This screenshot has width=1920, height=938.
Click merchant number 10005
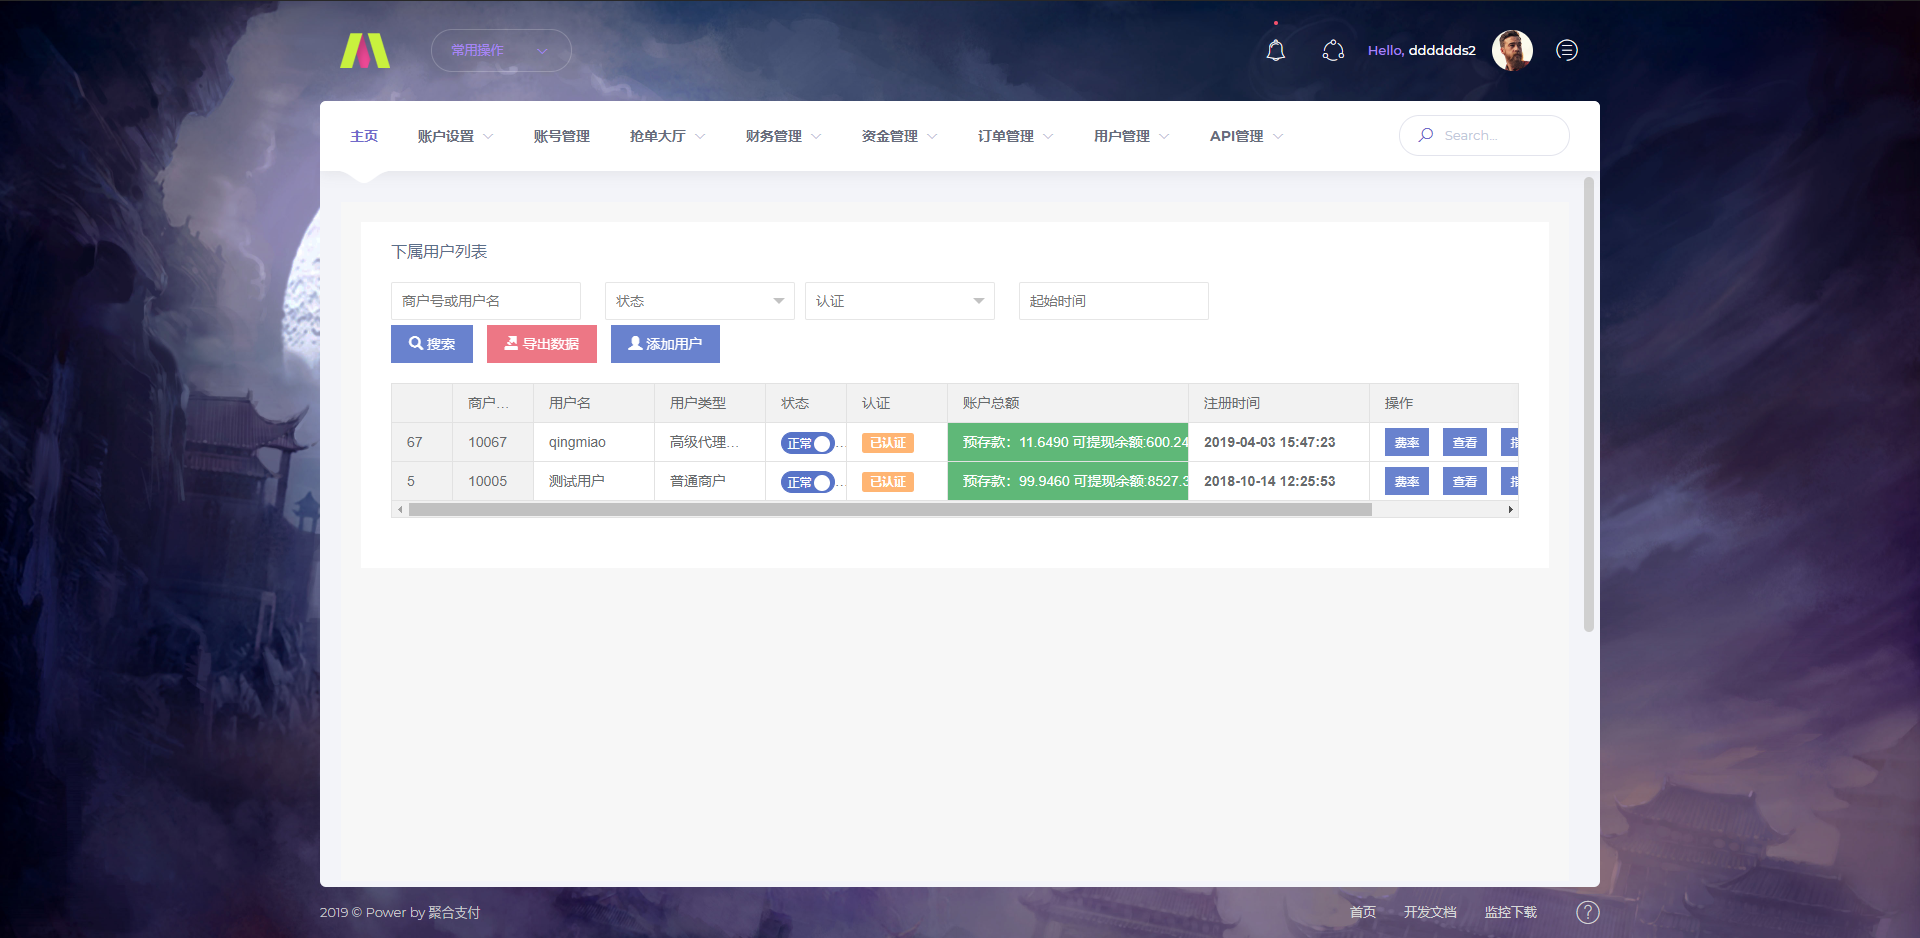coord(488,481)
